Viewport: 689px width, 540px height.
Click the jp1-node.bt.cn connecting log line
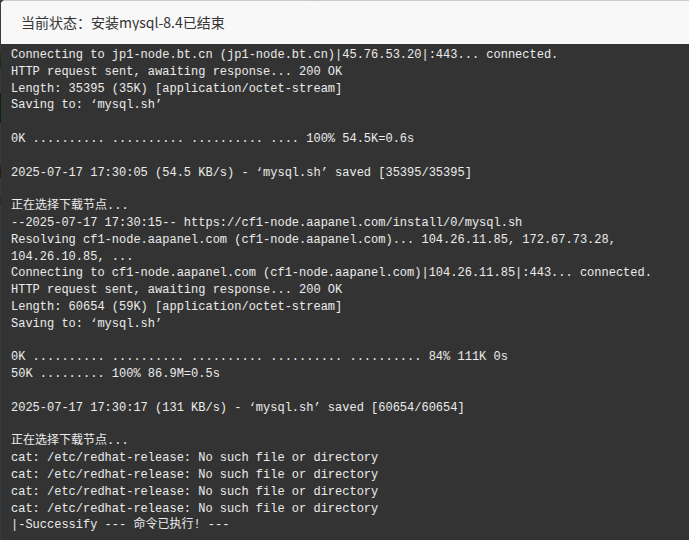tap(284, 54)
